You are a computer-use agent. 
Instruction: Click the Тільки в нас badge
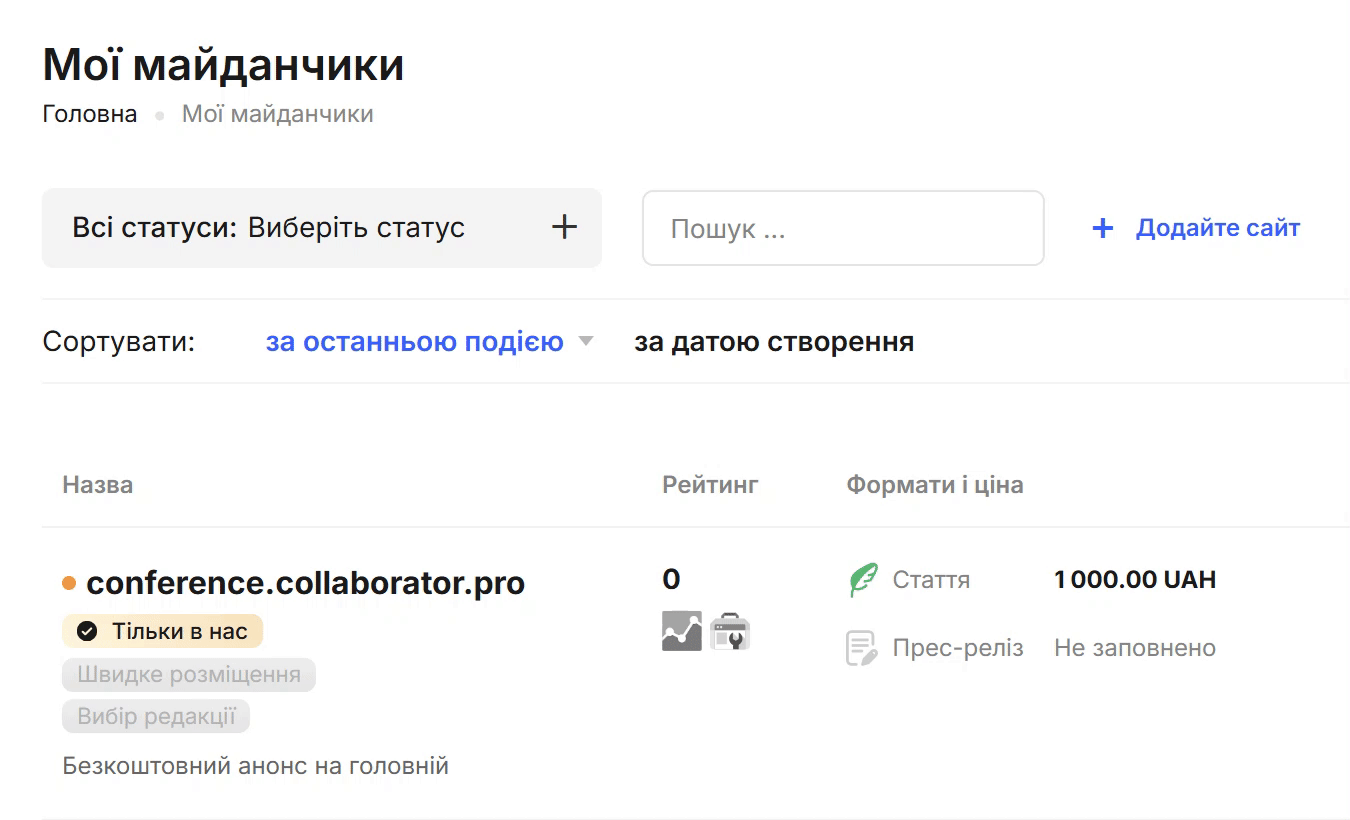162,631
